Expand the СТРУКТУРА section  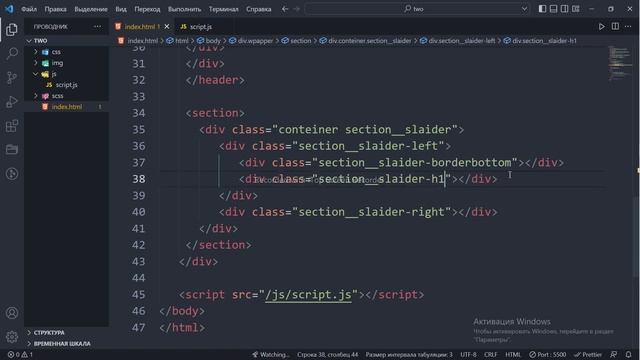pos(49,333)
